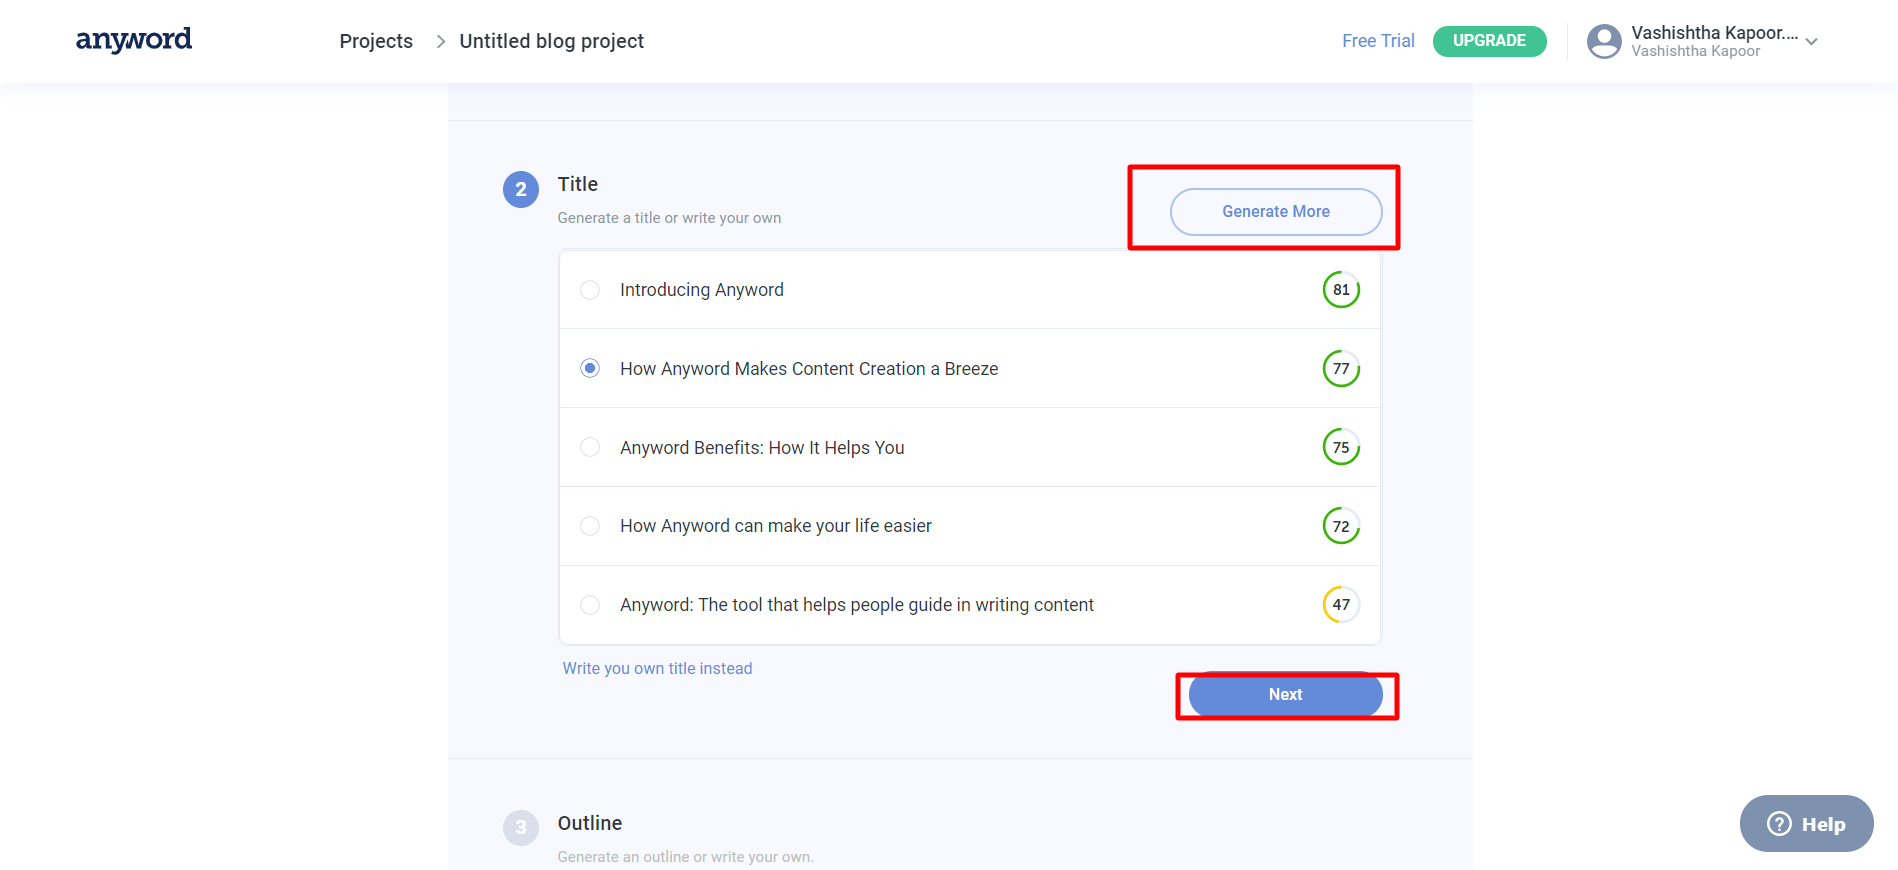Click Generate More titles button
Image resolution: width=1898 pixels, height=870 pixels.
(1276, 212)
